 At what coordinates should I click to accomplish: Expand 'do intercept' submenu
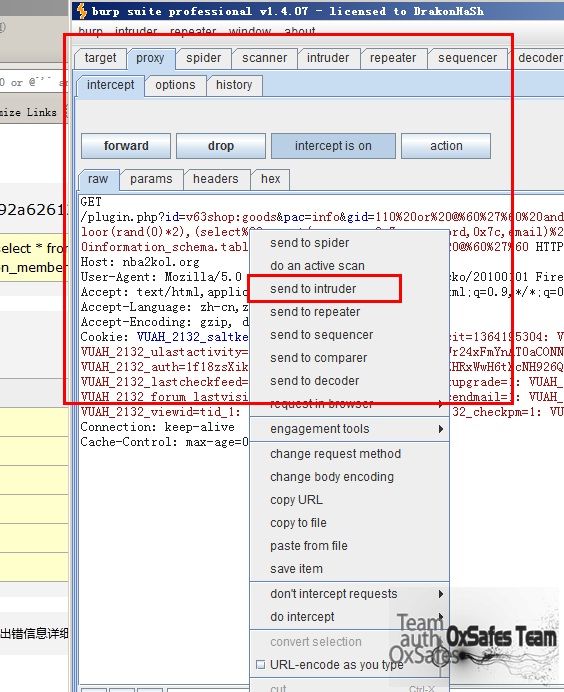[349, 617]
